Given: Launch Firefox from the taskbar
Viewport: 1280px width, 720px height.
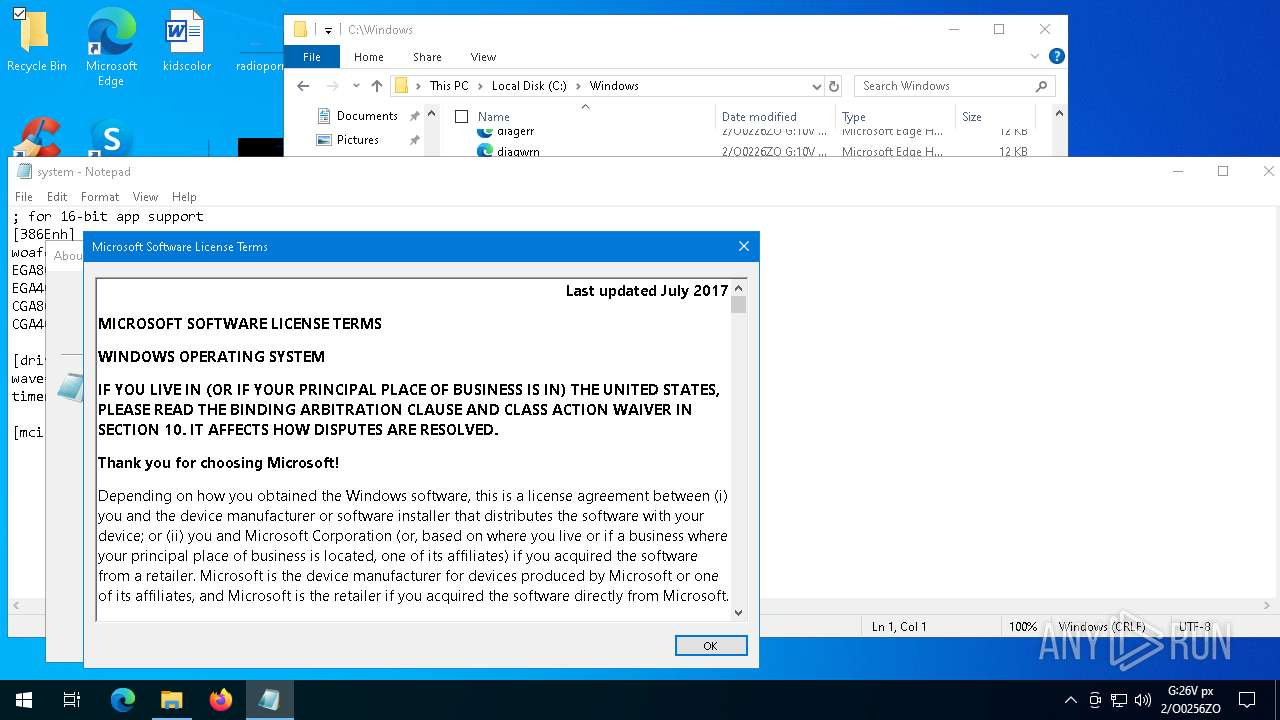Looking at the screenshot, I should click(x=220, y=700).
